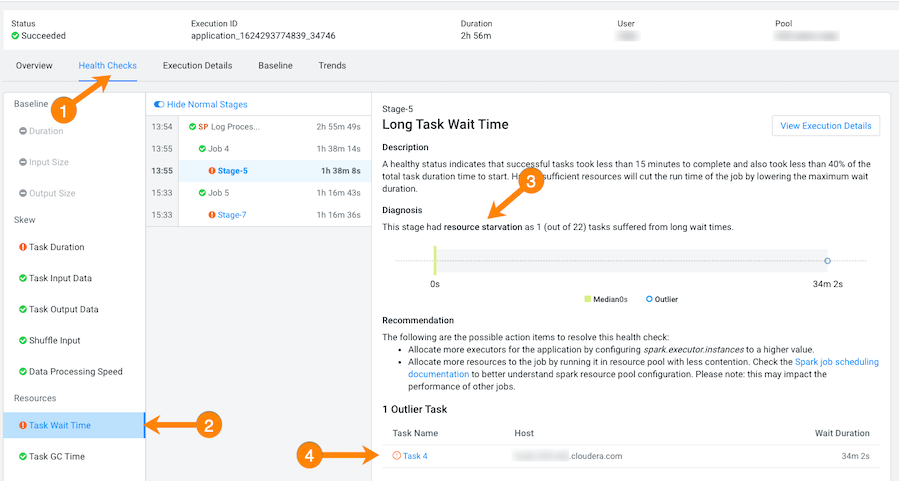Select the Log Process row in stage tree
The width and height of the screenshot is (899, 481).
click(x=235, y=127)
